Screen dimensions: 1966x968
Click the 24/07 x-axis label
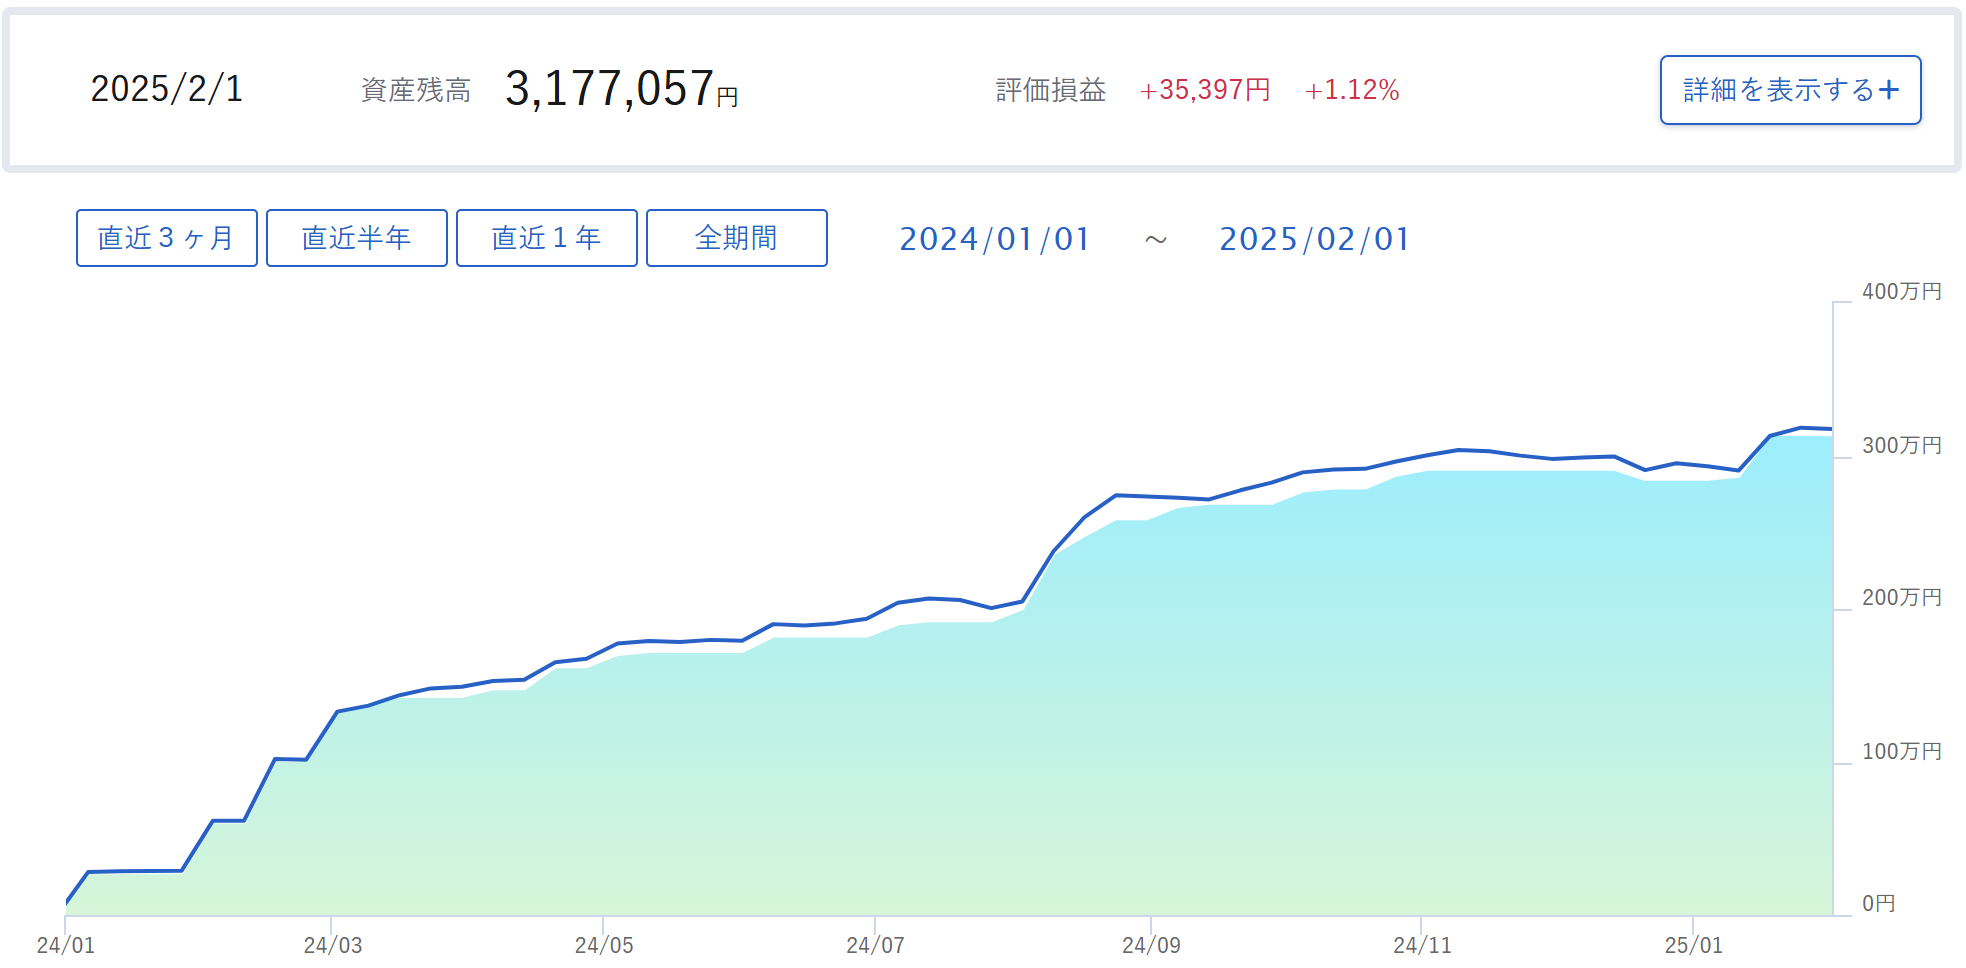(875, 945)
